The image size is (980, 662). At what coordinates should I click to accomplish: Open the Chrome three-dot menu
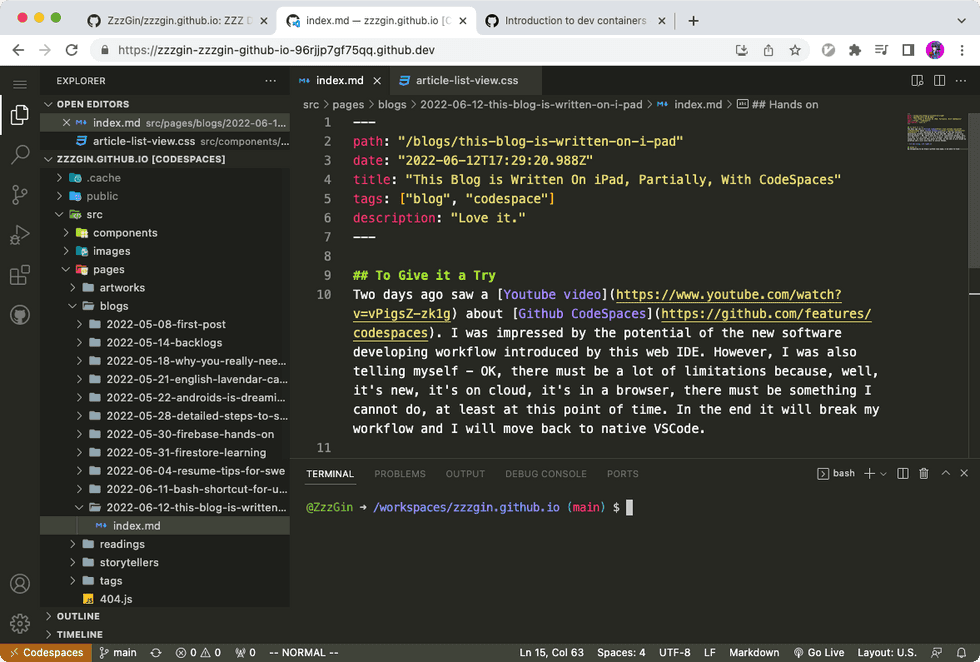point(962,50)
